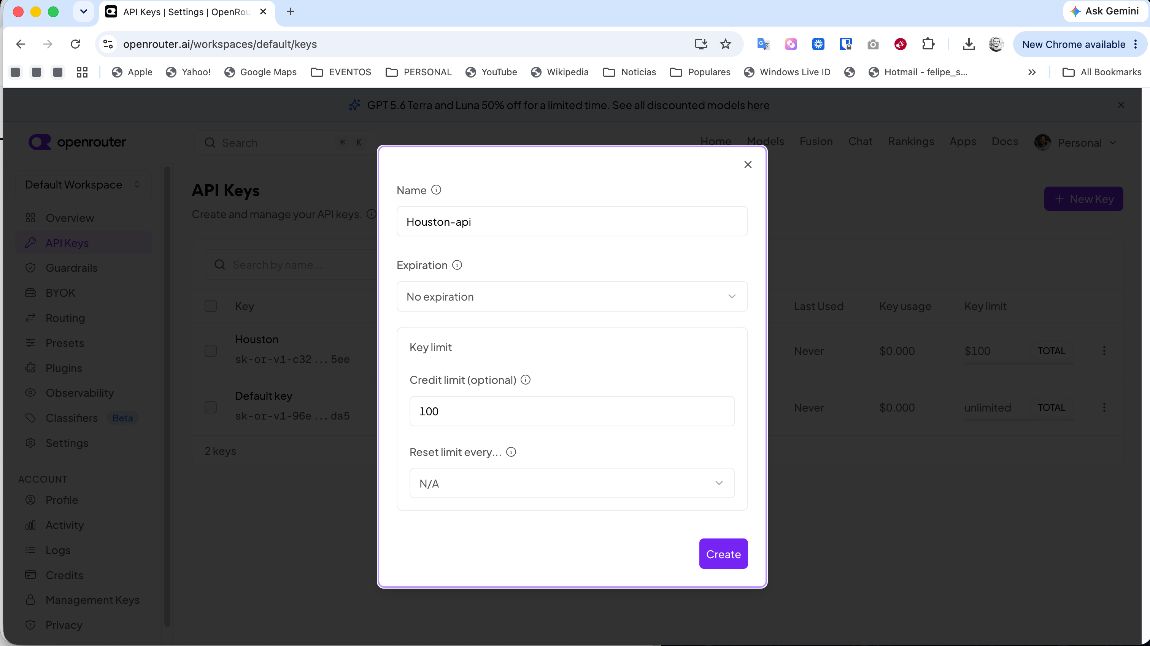The width and height of the screenshot is (1150, 646).
Task: Open the Chat nav item
Action: (860, 141)
